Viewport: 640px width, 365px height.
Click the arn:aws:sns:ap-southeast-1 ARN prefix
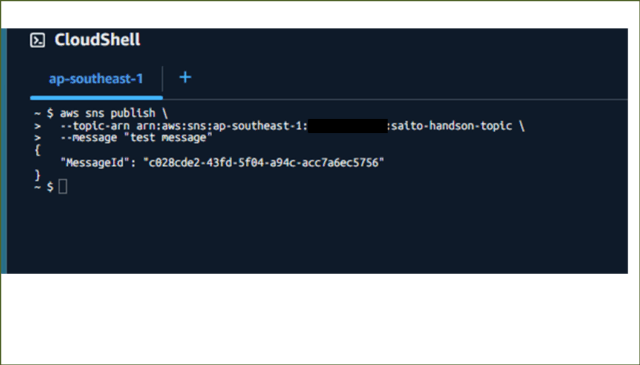coord(222,126)
